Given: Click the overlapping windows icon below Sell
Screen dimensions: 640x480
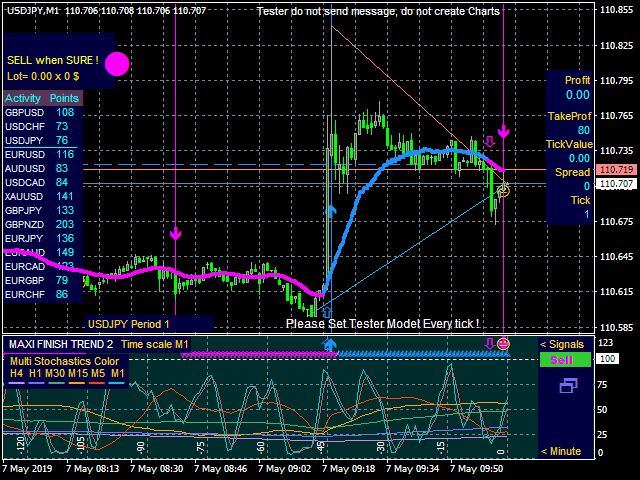Looking at the screenshot, I should point(568,385).
